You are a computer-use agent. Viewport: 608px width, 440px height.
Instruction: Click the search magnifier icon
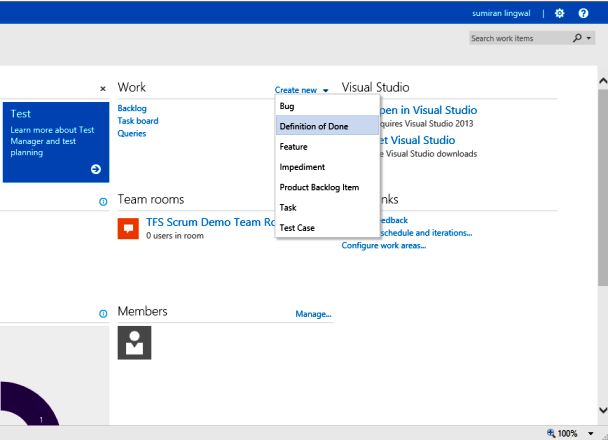(577, 38)
